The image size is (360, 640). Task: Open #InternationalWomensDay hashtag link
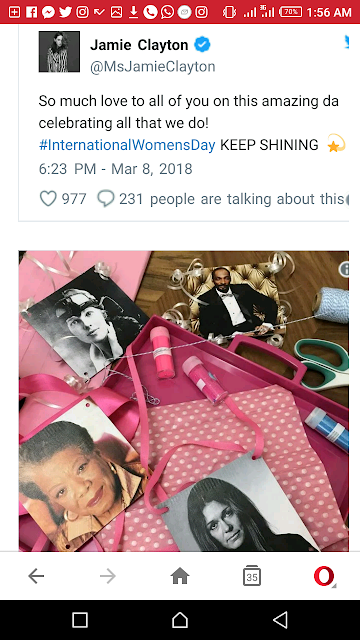coord(127,145)
